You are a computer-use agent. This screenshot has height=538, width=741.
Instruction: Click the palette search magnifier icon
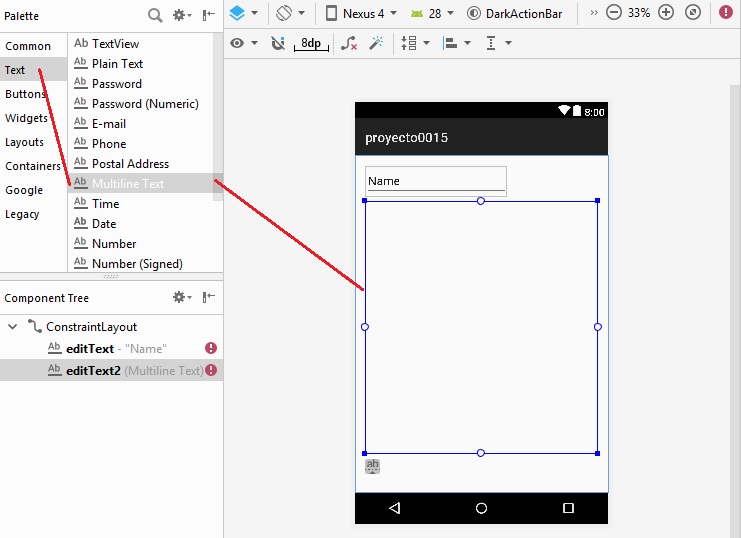(x=155, y=15)
